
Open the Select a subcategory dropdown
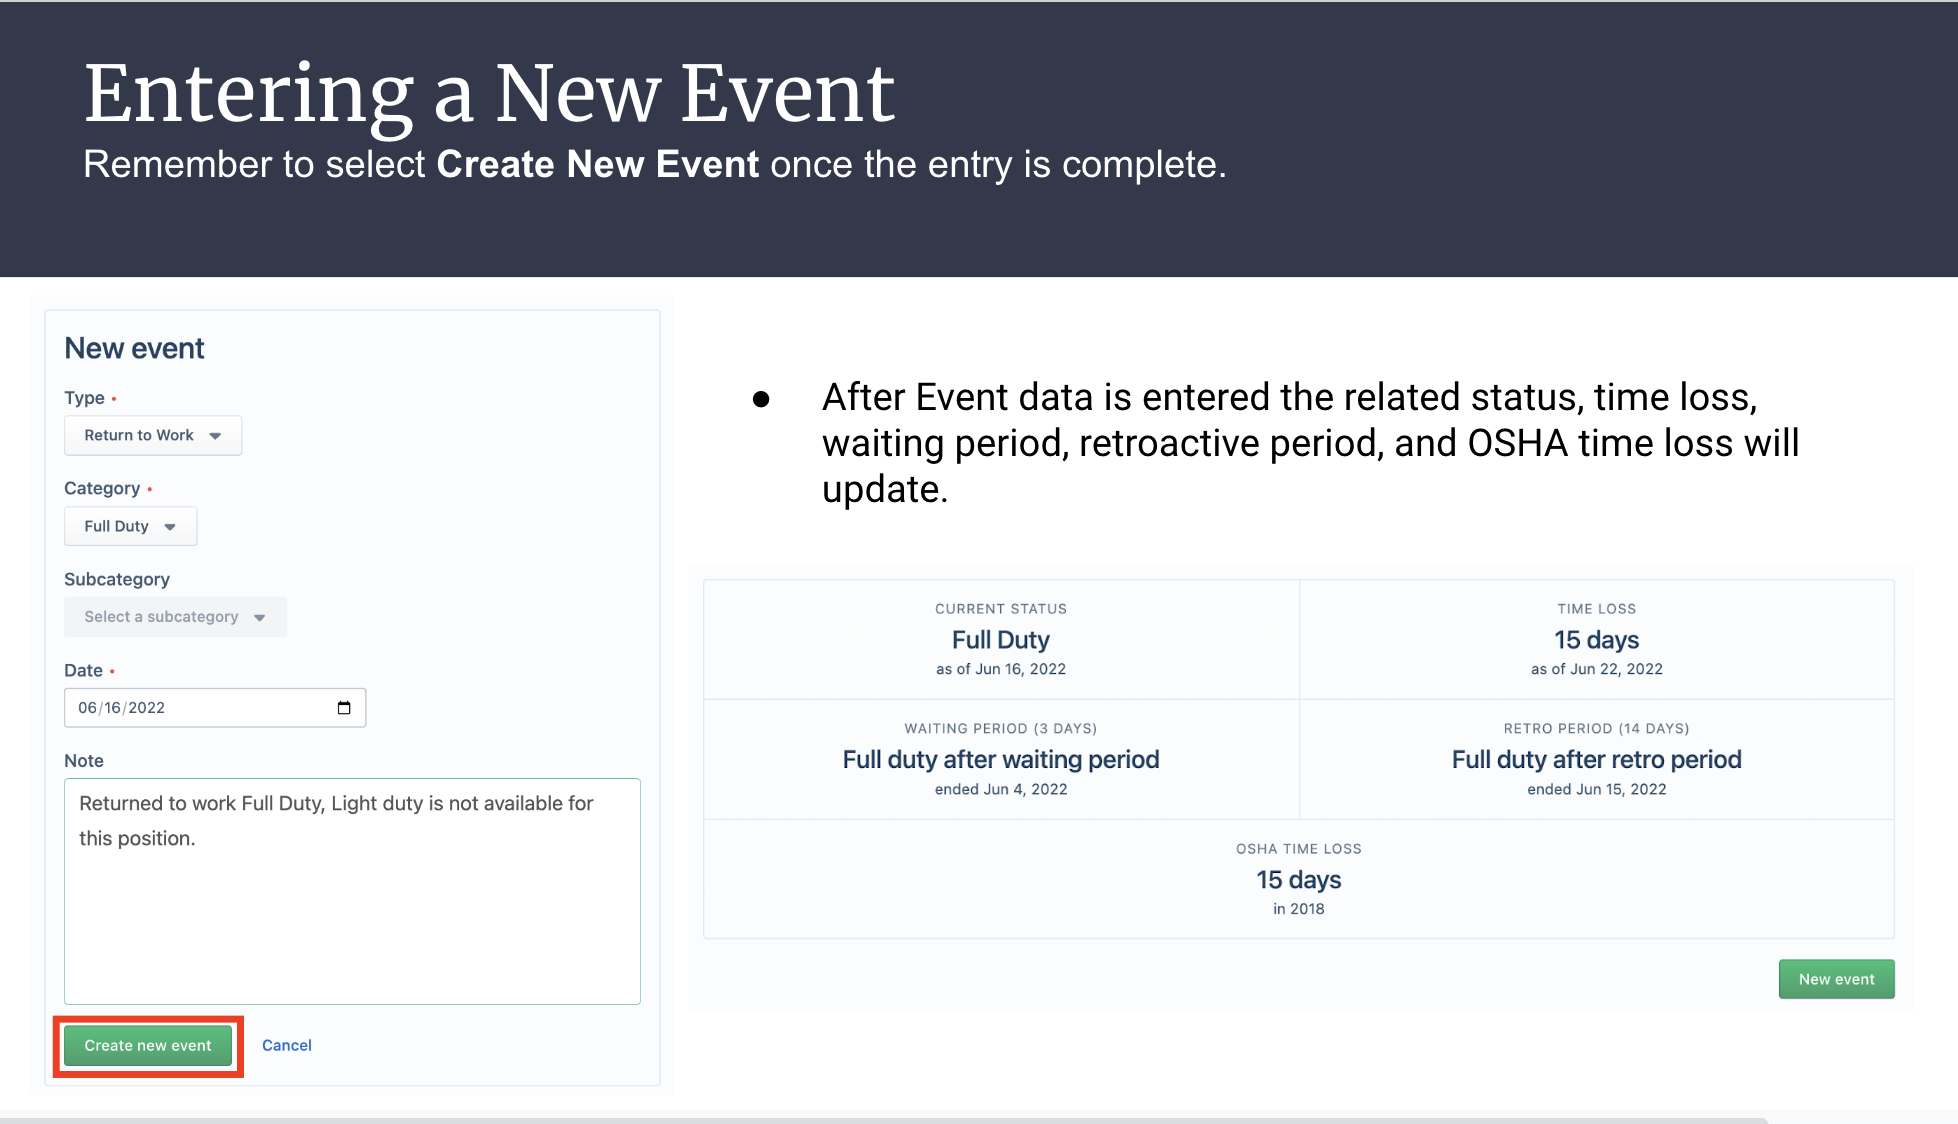(x=175, y=617)
